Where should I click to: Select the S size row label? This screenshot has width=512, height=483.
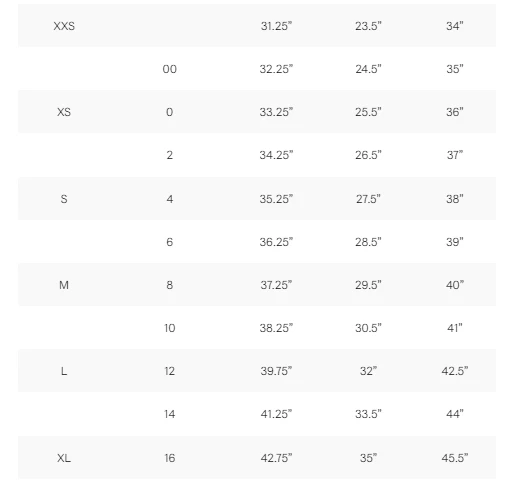[x=64, y=199]
